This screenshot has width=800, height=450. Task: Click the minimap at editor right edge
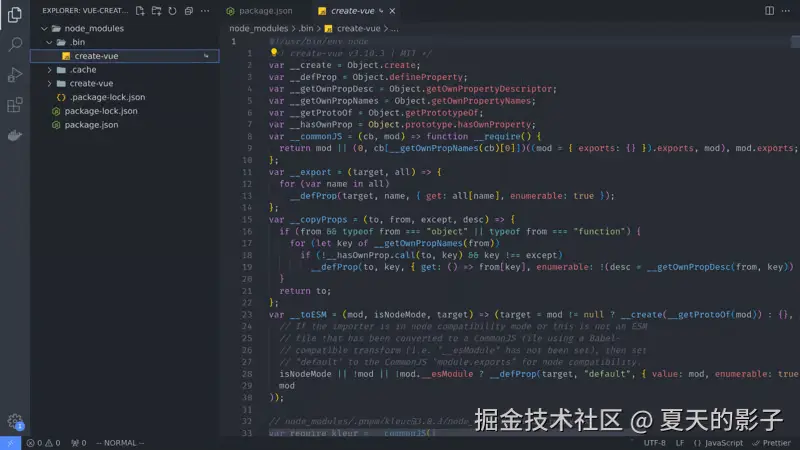[795, 41]
